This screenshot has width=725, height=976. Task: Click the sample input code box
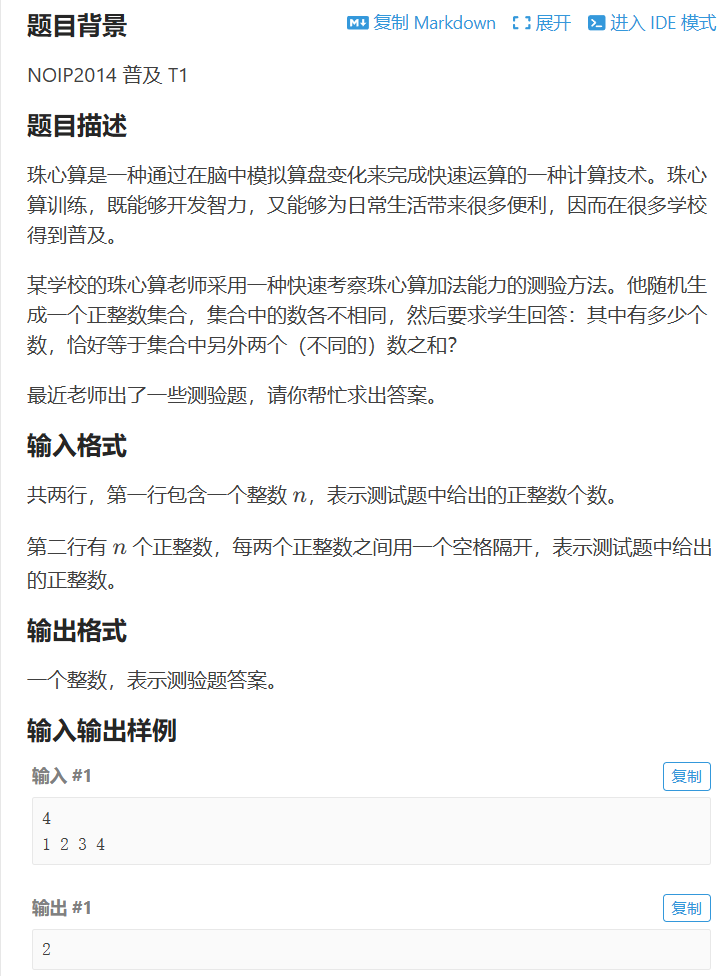pos(372,831)
